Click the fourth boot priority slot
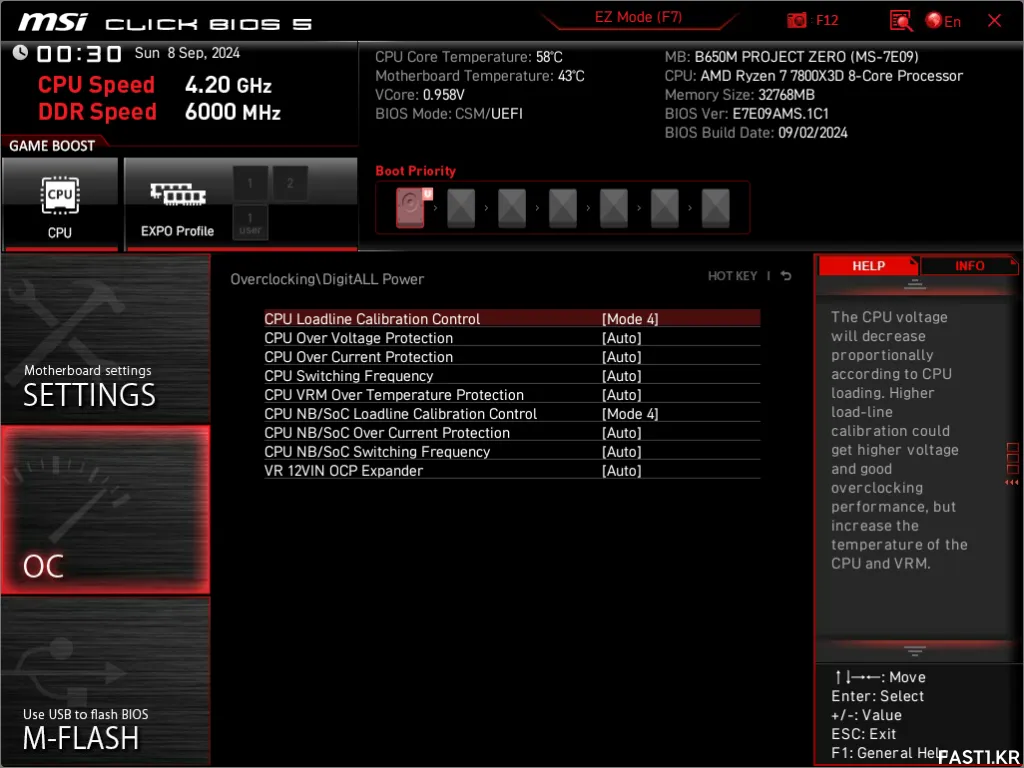1024x768 pixels. click(563, 208)
